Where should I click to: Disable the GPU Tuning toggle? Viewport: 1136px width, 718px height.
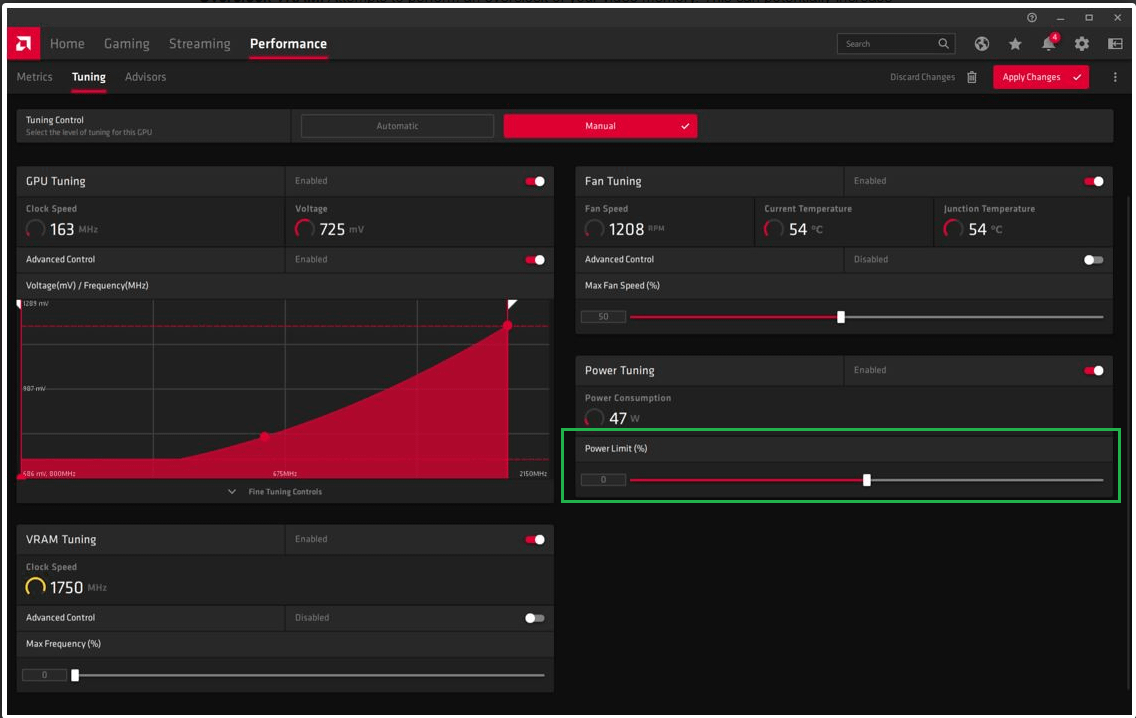point(535,181)
